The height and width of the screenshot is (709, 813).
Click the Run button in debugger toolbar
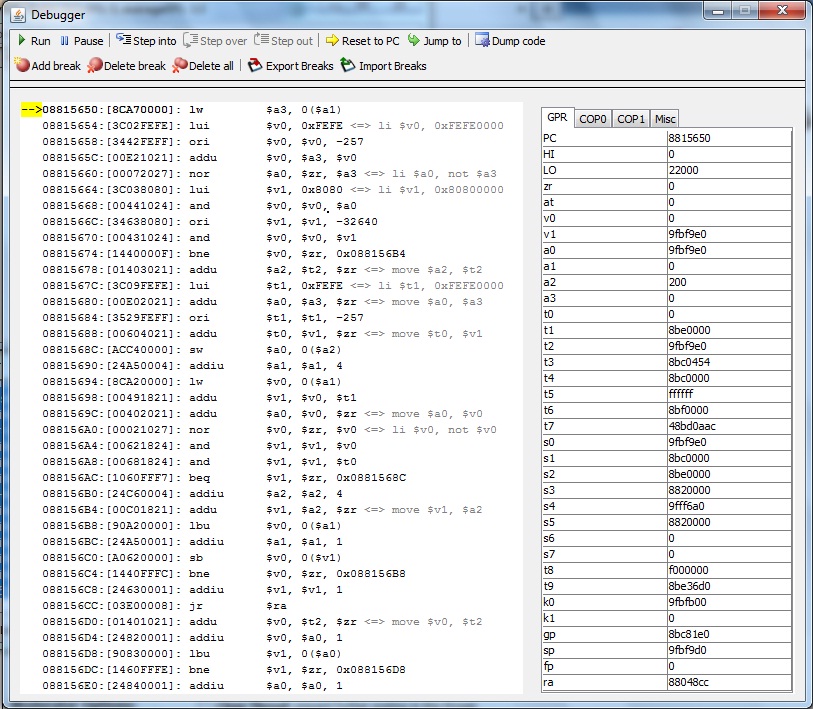tap(32, 41)
